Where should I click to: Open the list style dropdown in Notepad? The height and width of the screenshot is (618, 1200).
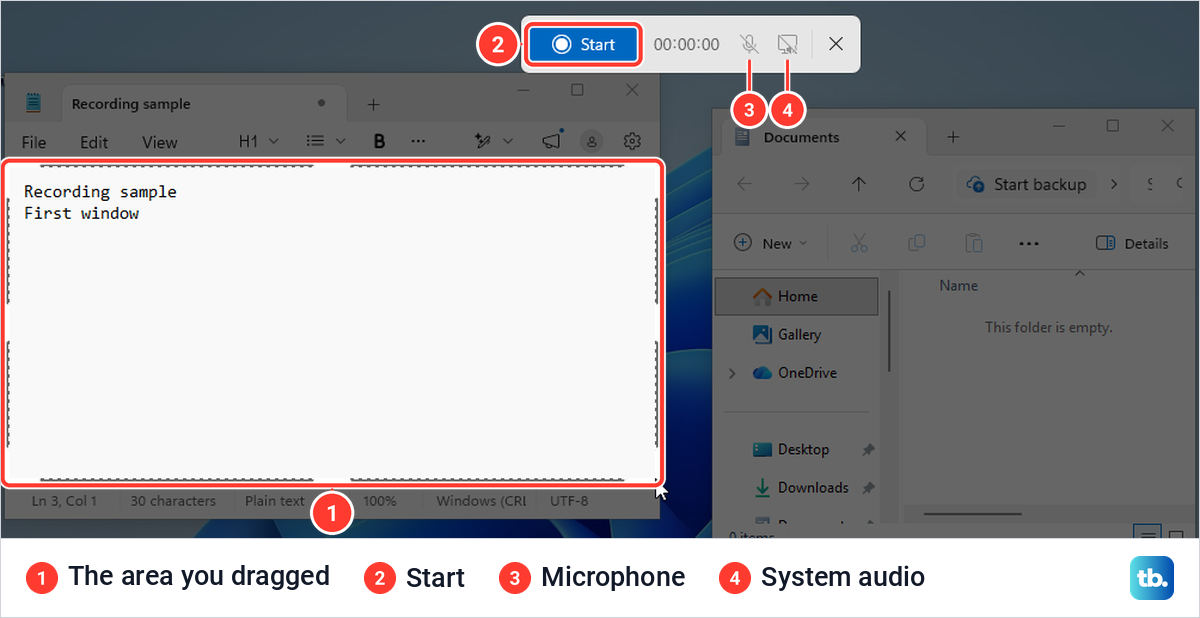click(x=326, y=142)
